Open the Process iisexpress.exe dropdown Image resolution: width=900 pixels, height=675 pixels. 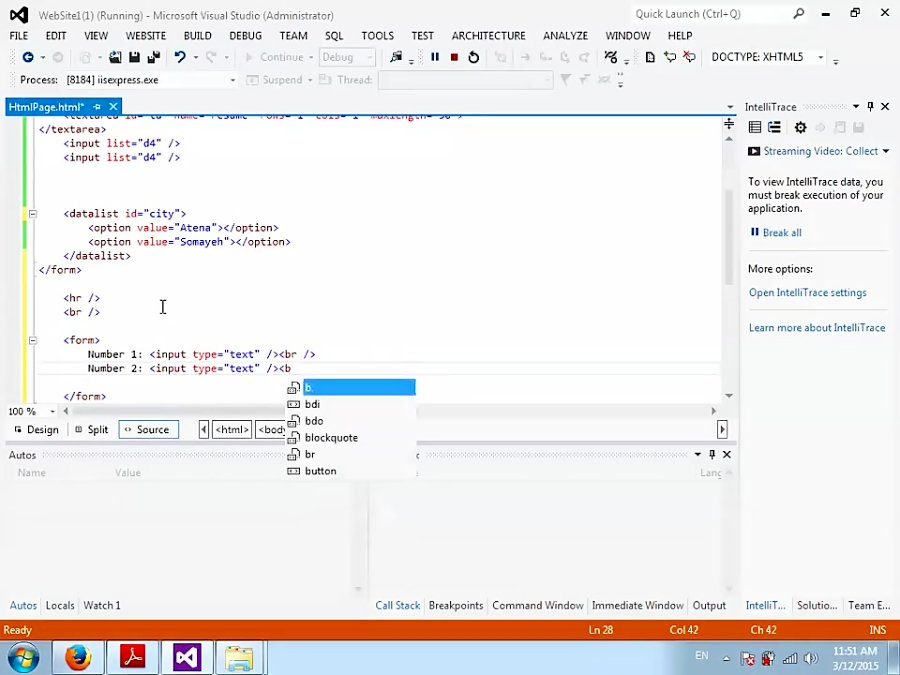[x=232, y=80]
